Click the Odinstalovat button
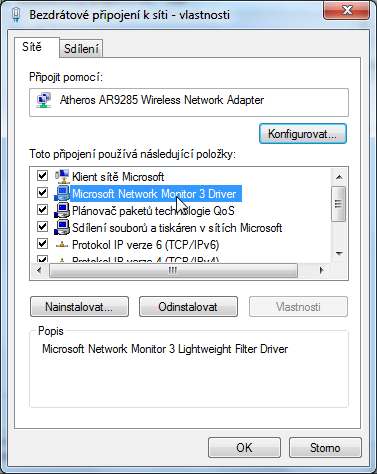The height and width of the screenshot is (474, 377). [x=188, y=307]
